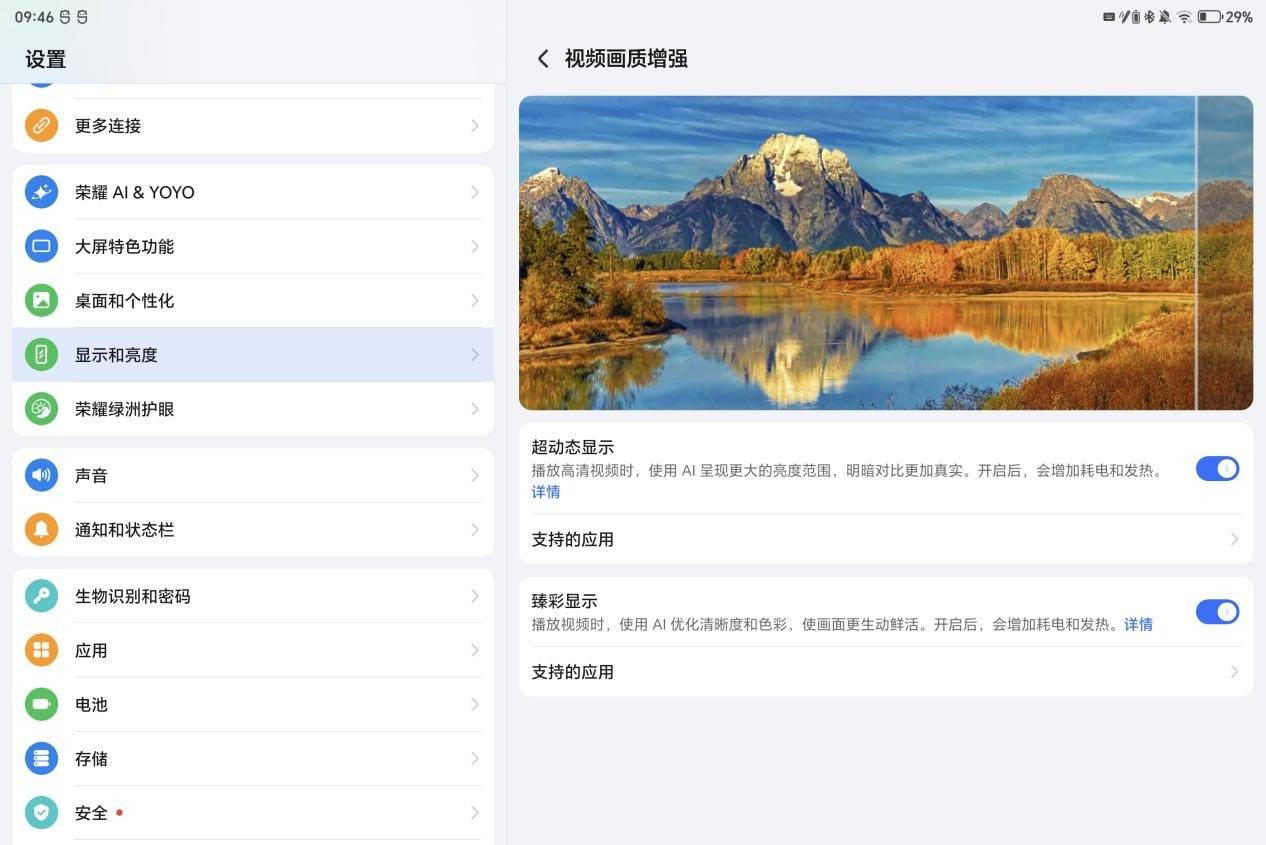Open the 桌面和个性化 settings entry

(x=253, y=300)
